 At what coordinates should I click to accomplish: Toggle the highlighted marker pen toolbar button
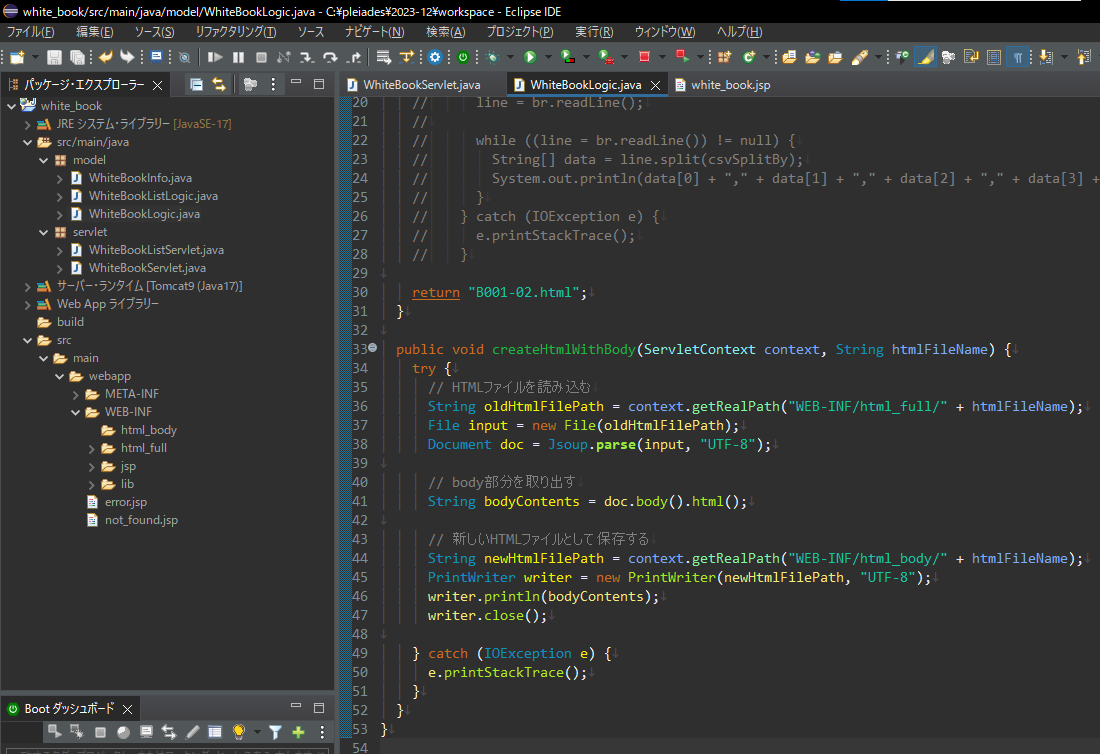coord(925,57)
